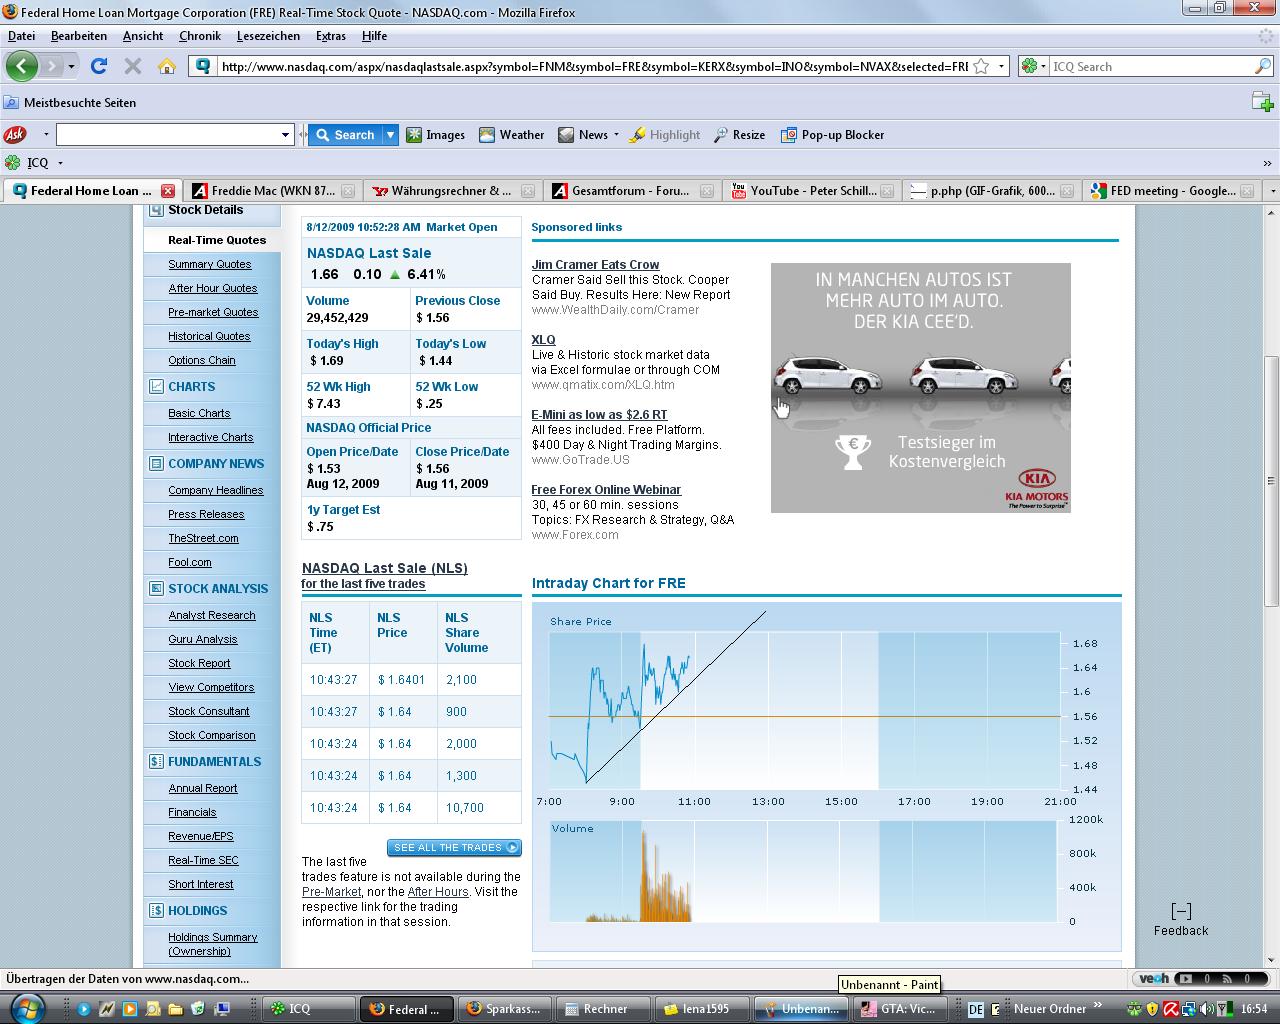
Task: Open the Chronik menu
Action: pyautogui.click(x=200, y=36)
